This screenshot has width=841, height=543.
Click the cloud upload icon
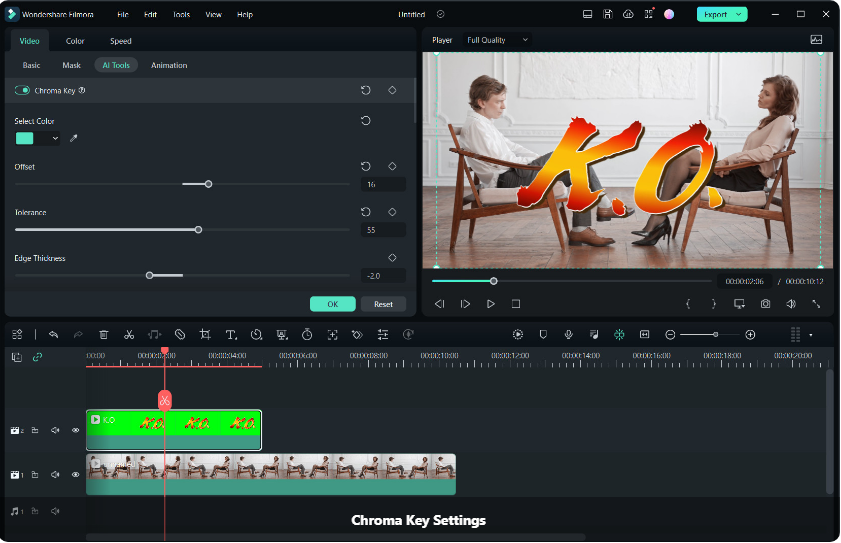[x=628, y=14]
